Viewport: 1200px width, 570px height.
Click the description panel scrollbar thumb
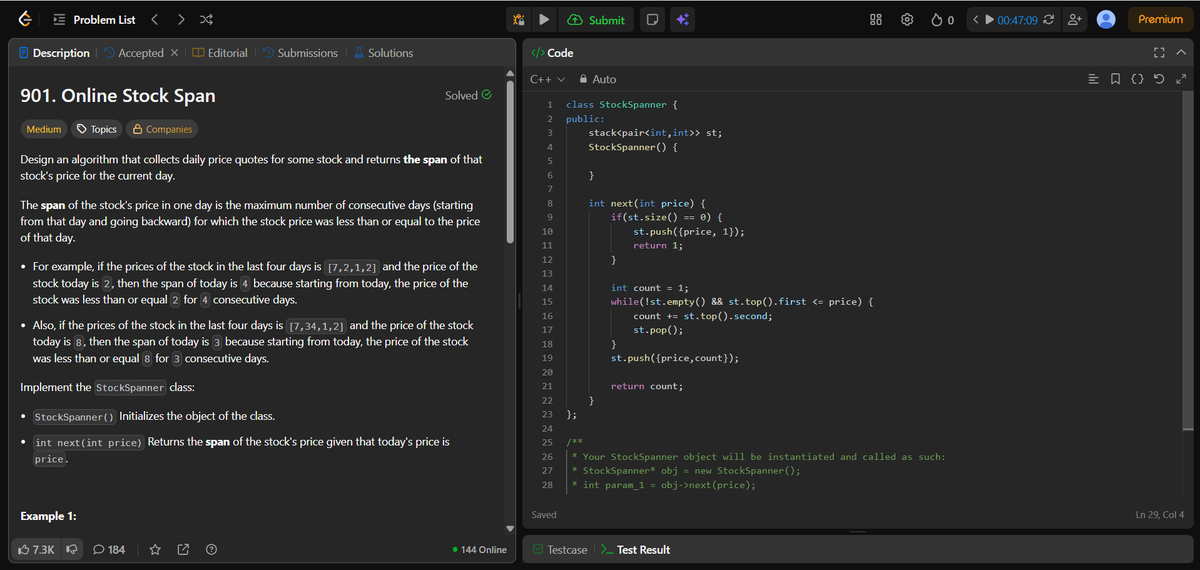[x=512, y=163]
